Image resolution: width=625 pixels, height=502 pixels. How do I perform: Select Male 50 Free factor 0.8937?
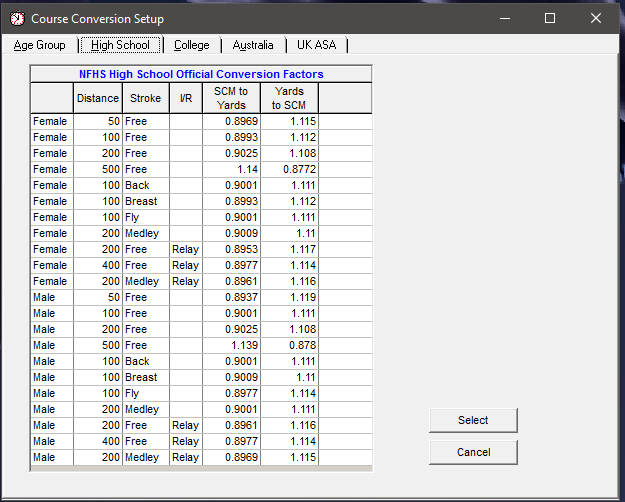click(231, 297)
